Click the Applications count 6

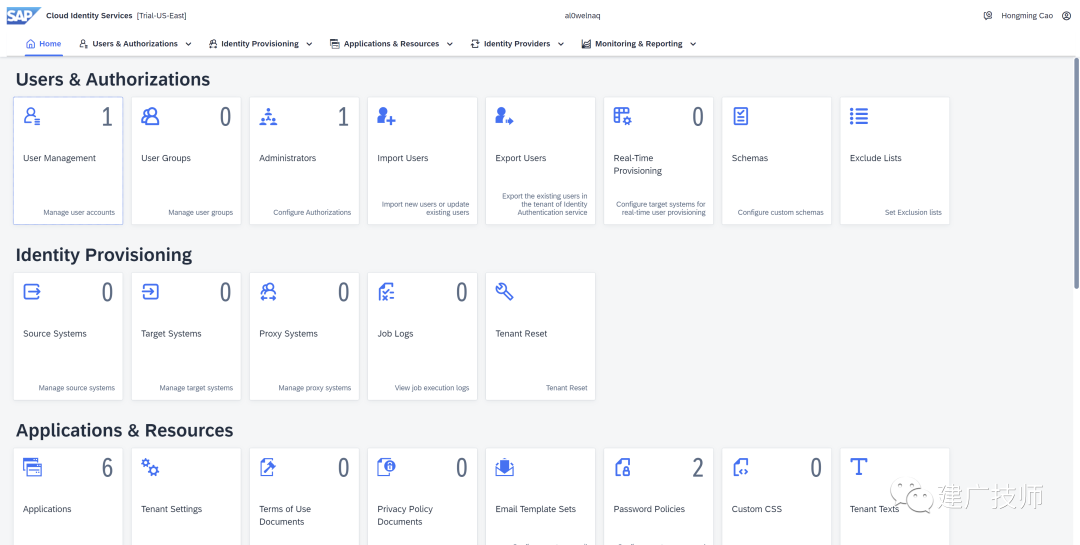107,469
